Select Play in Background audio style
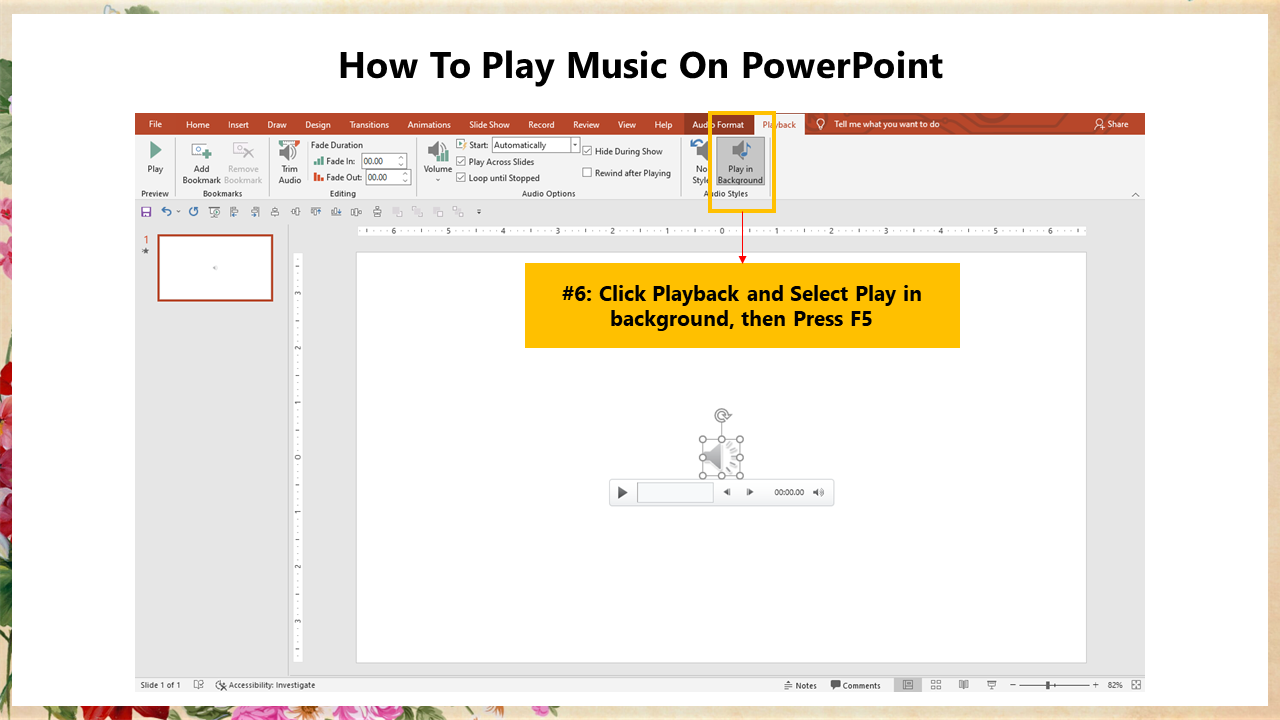This screenshot has width=1280, height=720. click(x=741, y=162)
